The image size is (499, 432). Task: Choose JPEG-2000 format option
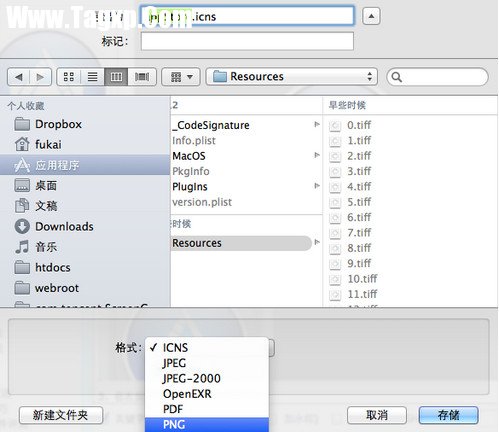(x=207, y=378)
